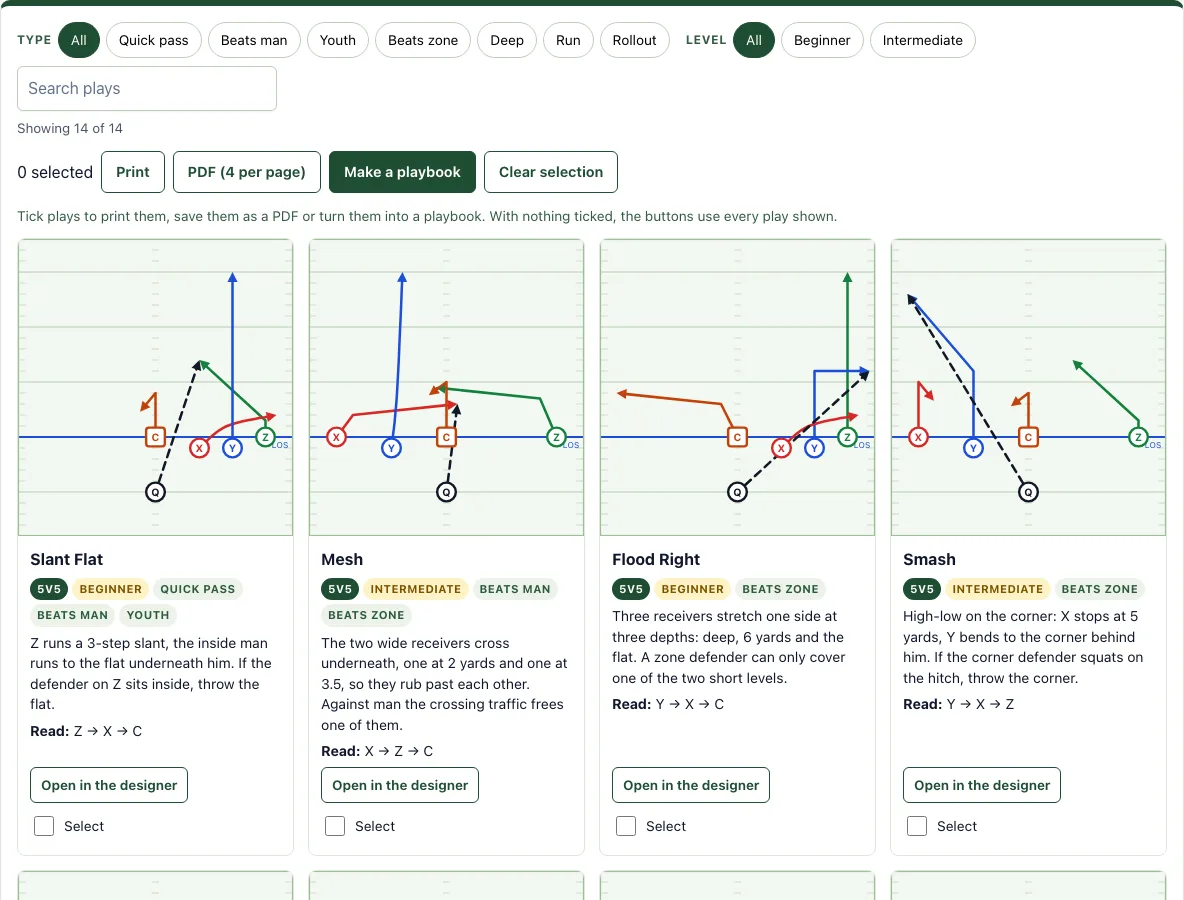The width and height of the screenshot is (1184, 900).
Task: Click the Y receiver marker in Smash diagram
Action: 973,448
